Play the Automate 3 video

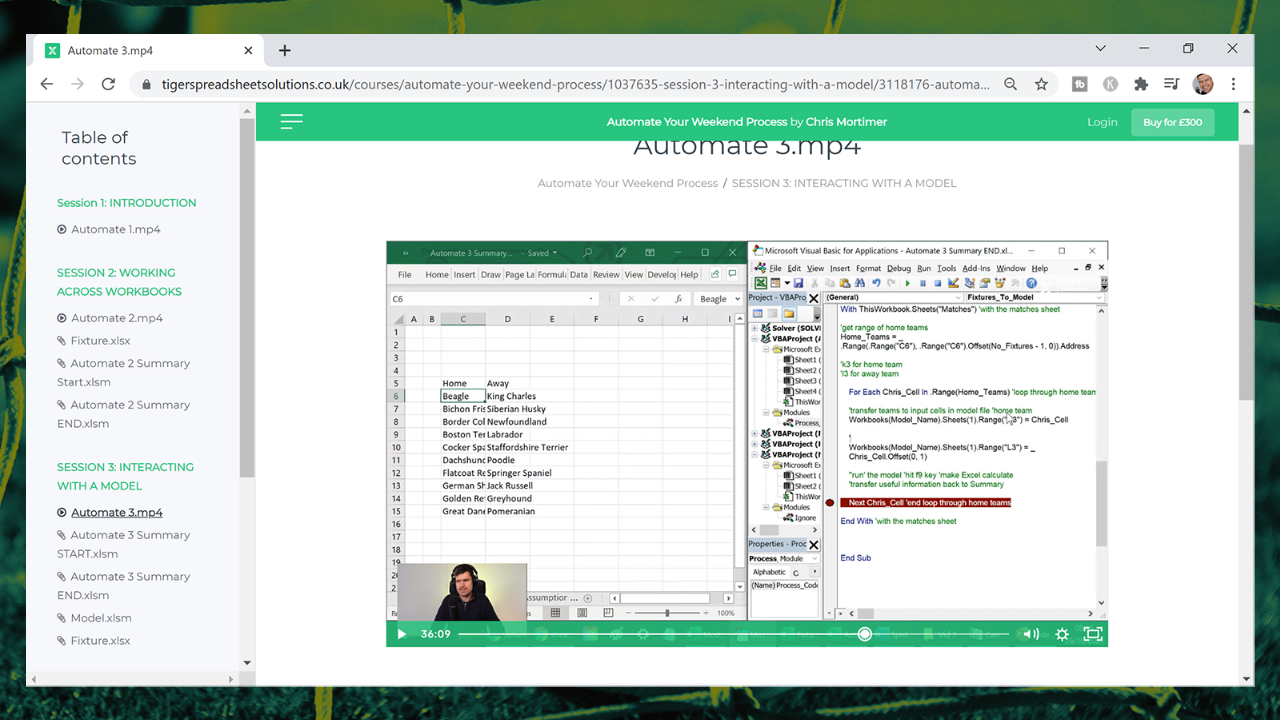click(402, 634)
